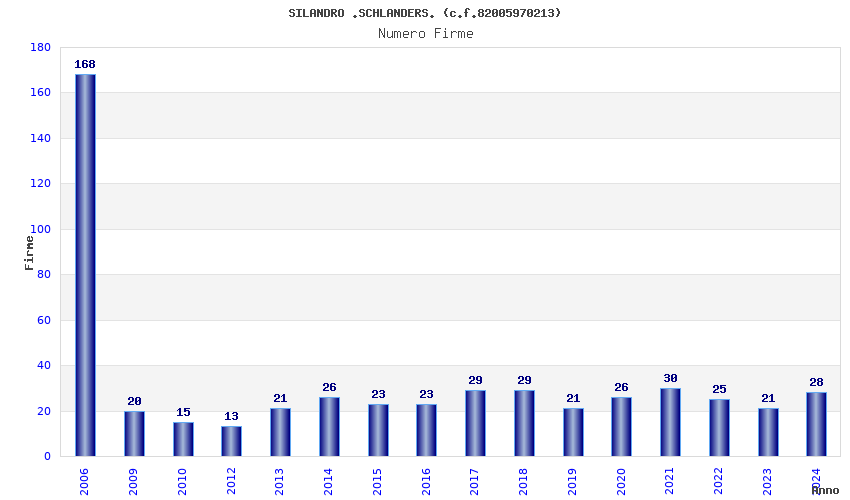The image size is (850, 500).
Task: Click the 2016 bar
Action: click(427, 430)
